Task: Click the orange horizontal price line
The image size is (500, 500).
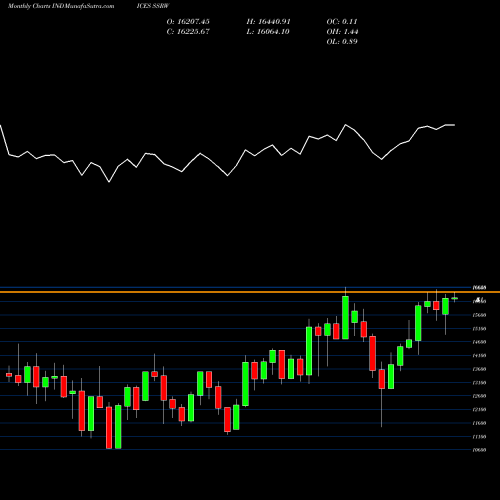Action: [x=250, y=292]
